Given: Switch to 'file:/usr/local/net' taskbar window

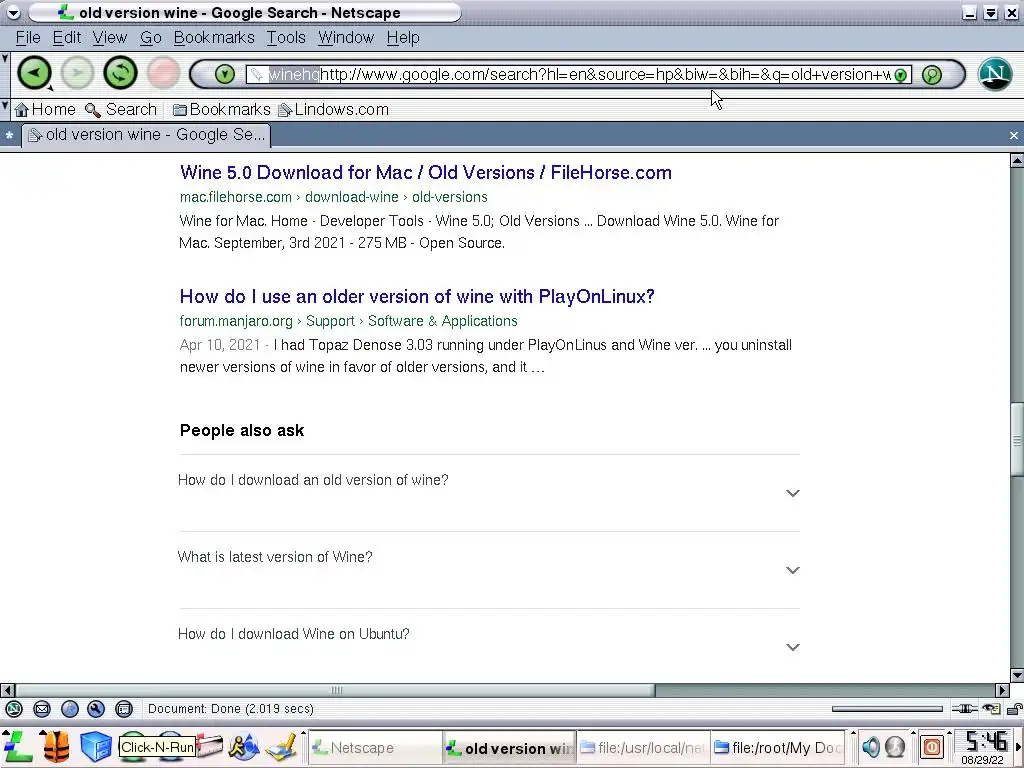Looking at the screenshot, I should point(643,748).
